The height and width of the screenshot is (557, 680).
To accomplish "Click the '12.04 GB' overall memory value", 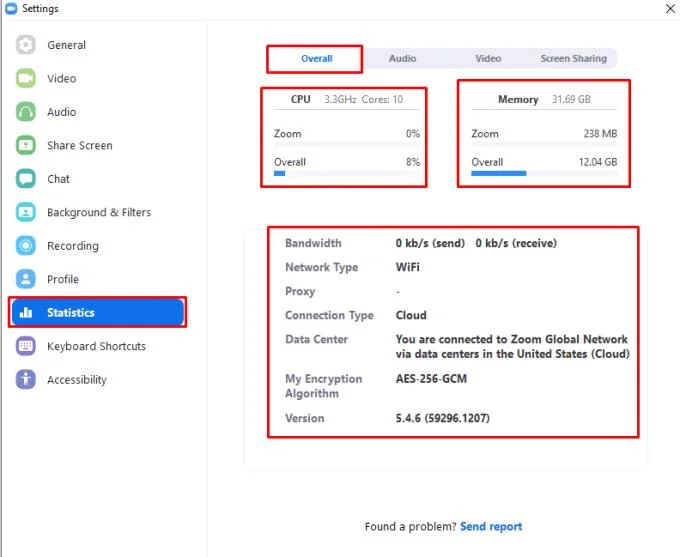I will pos(598,162).
